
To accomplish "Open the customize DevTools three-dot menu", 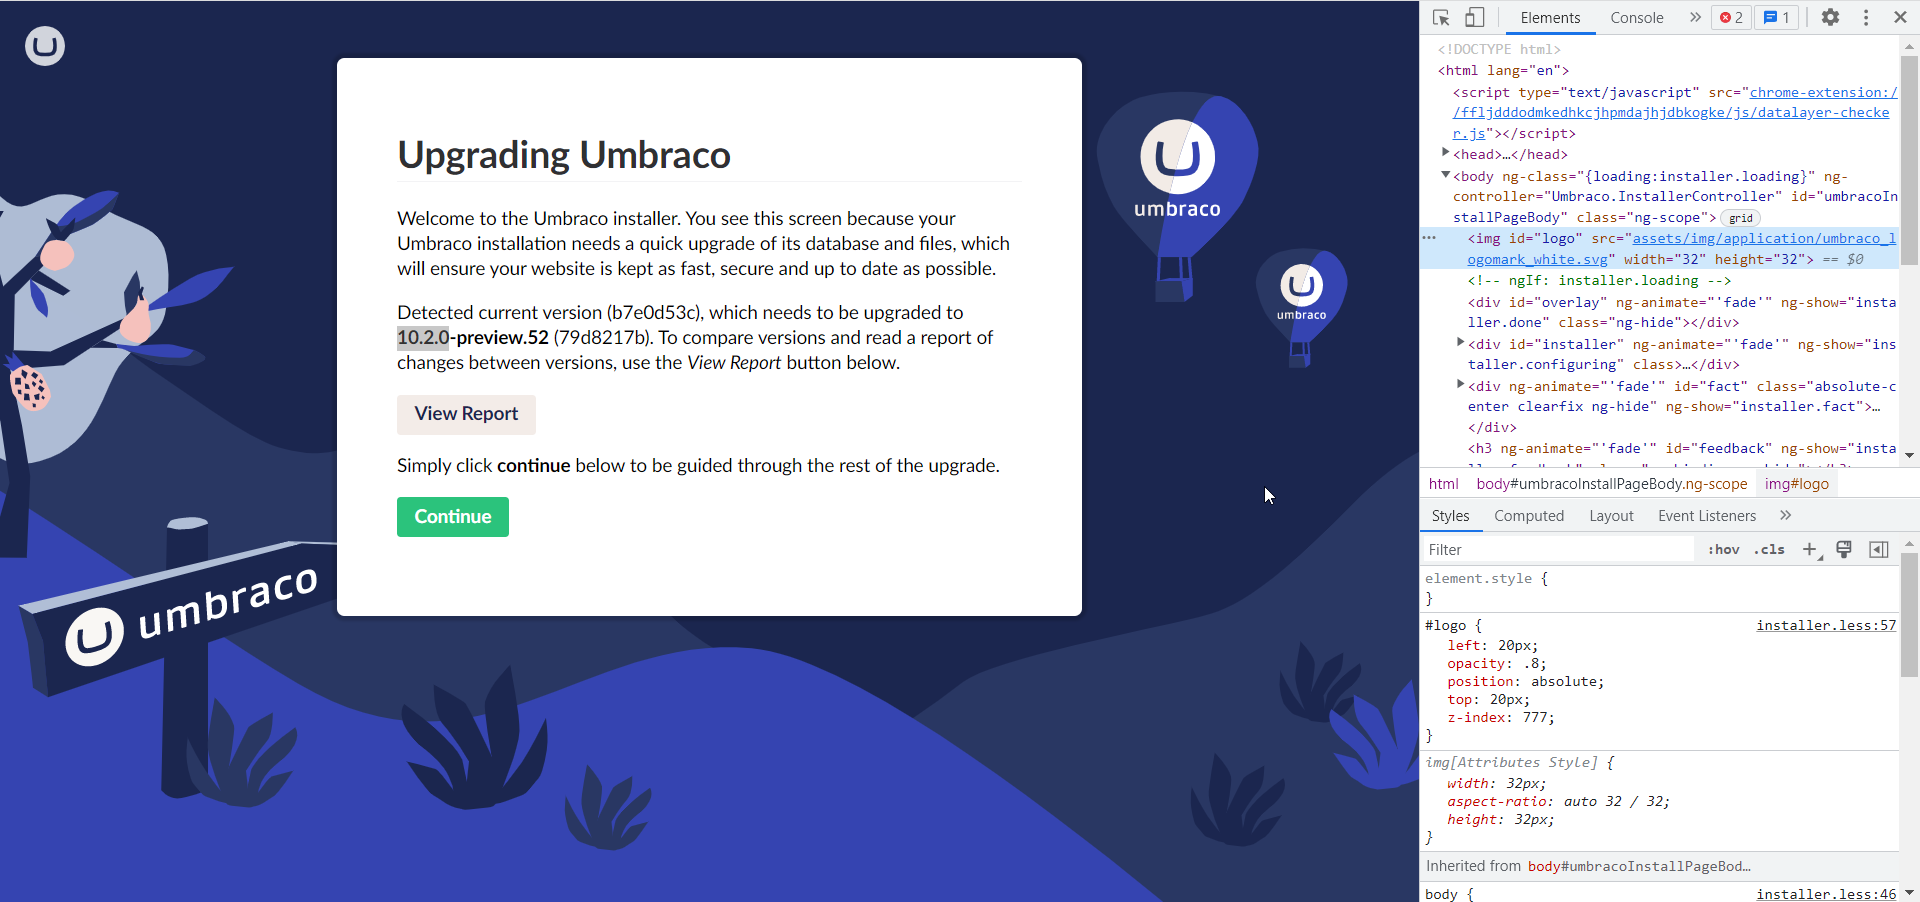I will tap(1866, 17).
